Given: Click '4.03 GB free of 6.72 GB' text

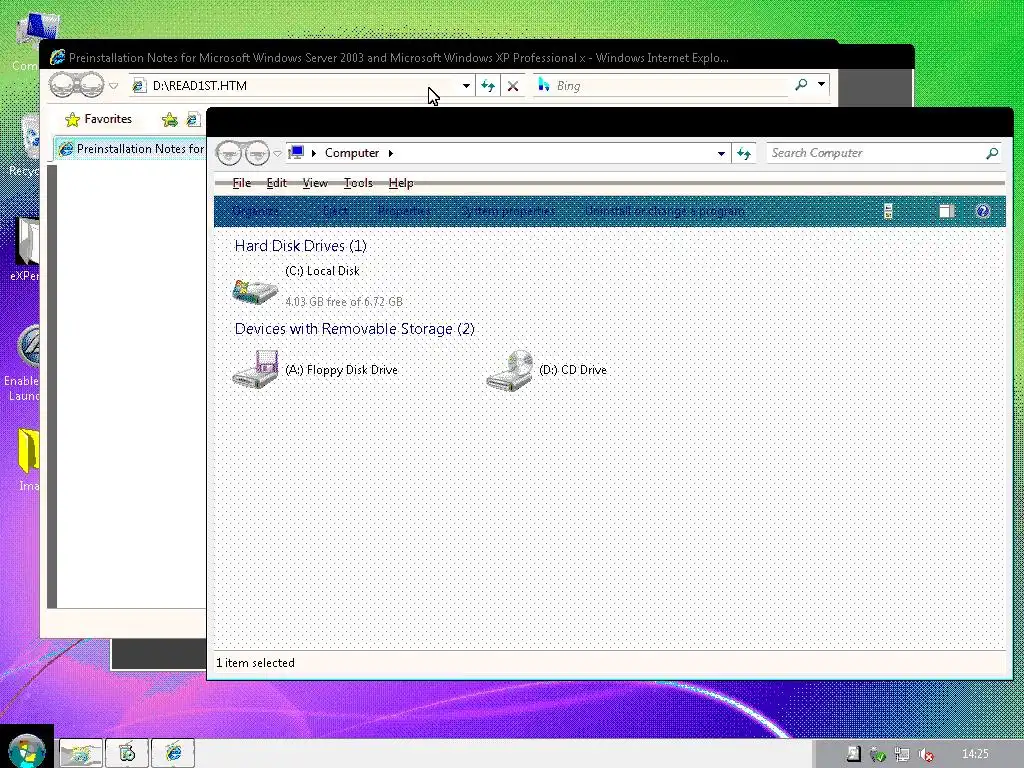Looking at the screenshot, I should tap(344, 302).
